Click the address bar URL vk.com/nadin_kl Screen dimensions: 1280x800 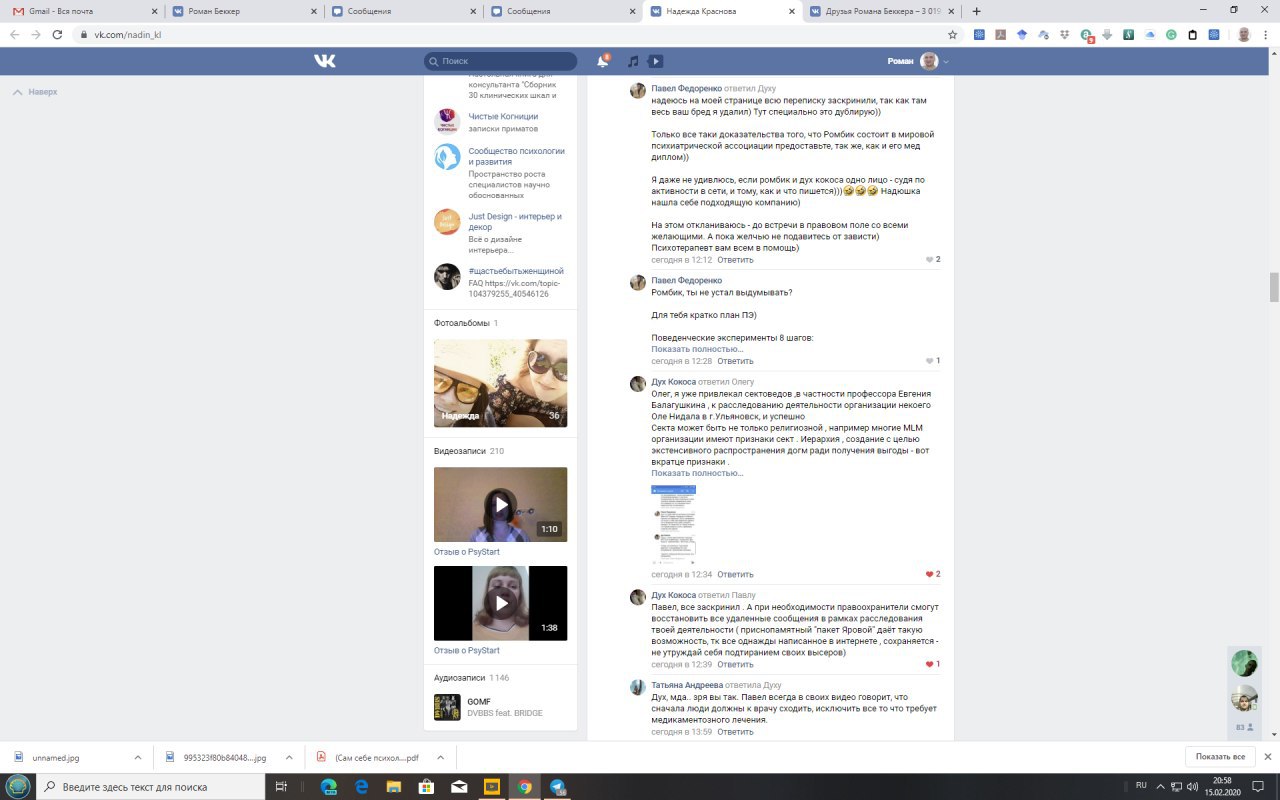128,34
